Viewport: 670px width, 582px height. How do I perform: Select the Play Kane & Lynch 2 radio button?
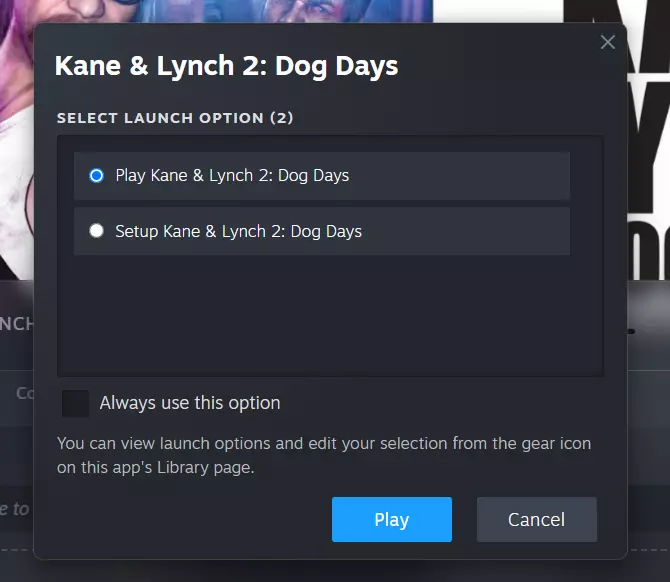pos(96,175)
